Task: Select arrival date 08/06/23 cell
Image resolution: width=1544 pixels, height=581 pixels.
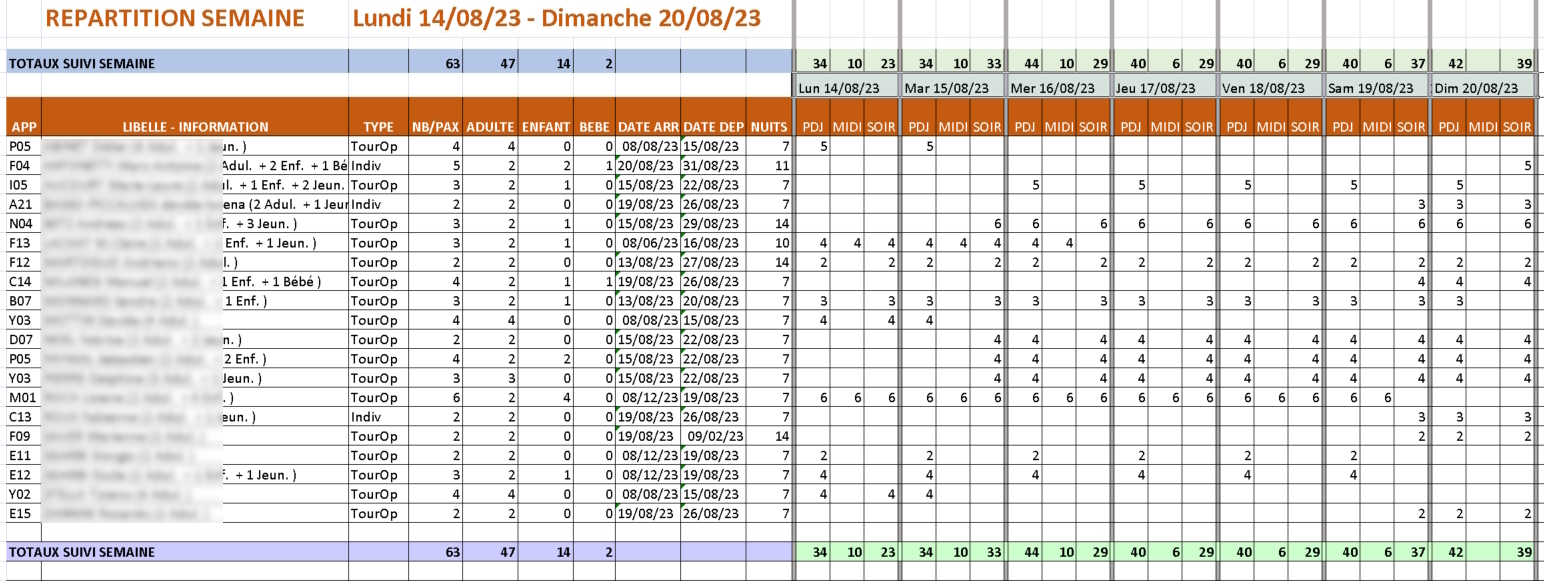Action: tap(647, 243)
